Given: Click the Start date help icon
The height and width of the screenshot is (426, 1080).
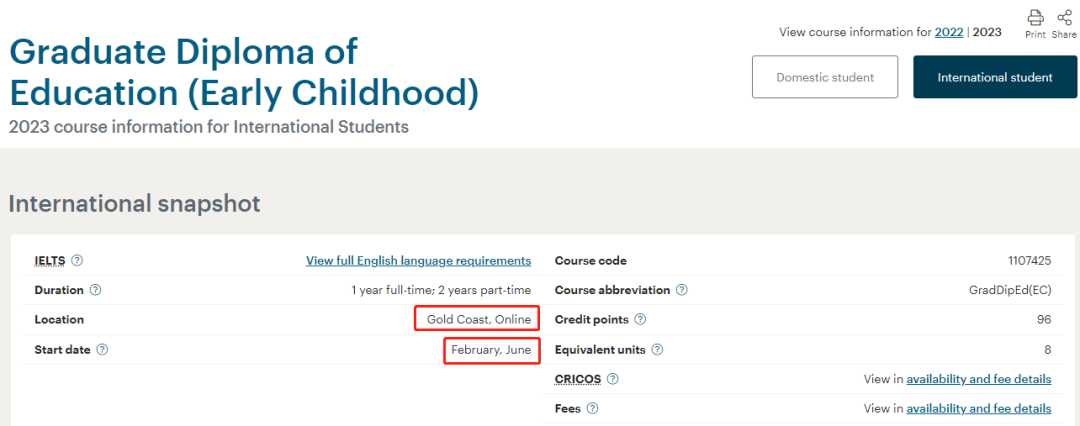Looking at the screenshot, I should coord(103,349).
